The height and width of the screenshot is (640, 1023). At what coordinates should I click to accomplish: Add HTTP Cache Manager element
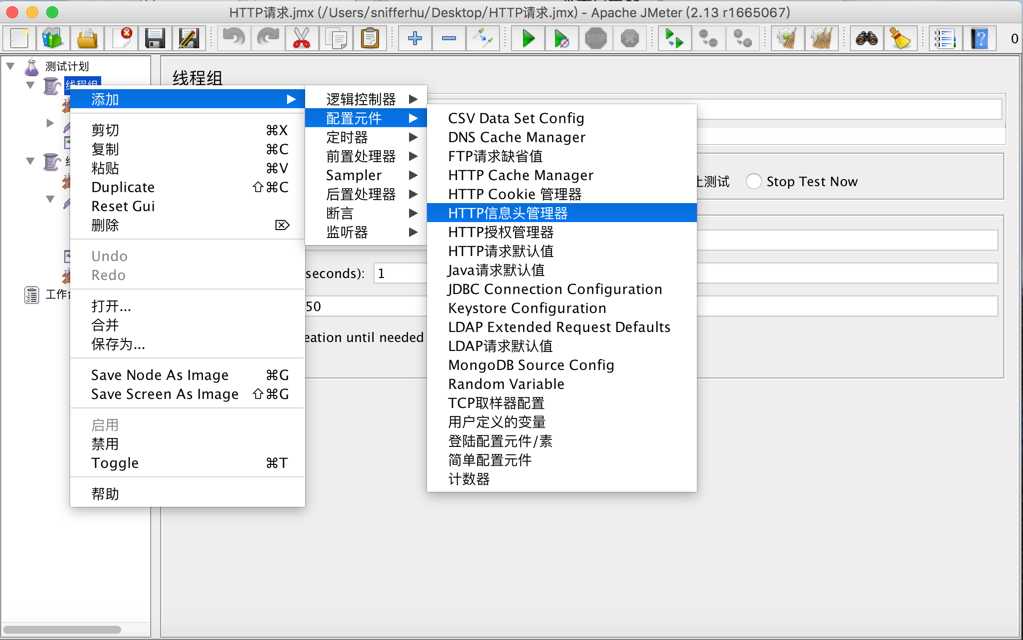pyautogui.click(x=562, y=175)
